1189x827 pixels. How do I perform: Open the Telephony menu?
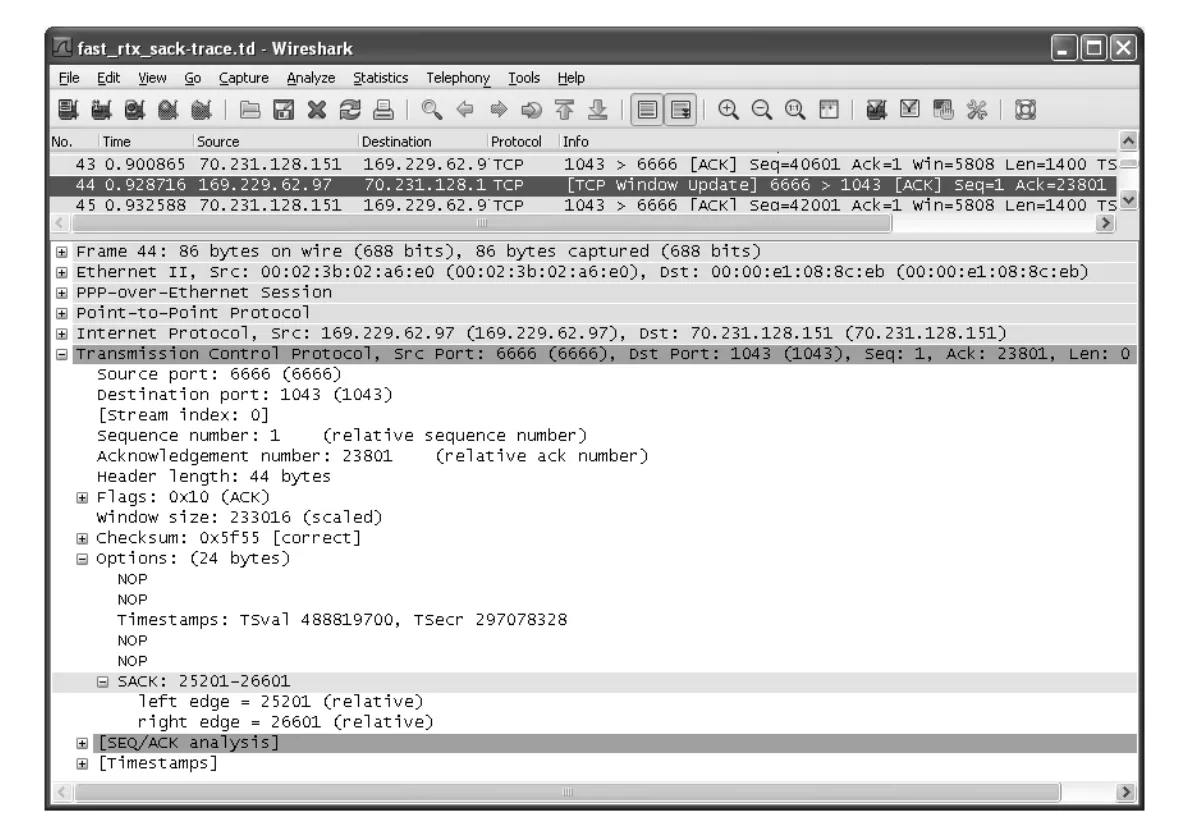(x=458, y=78)
